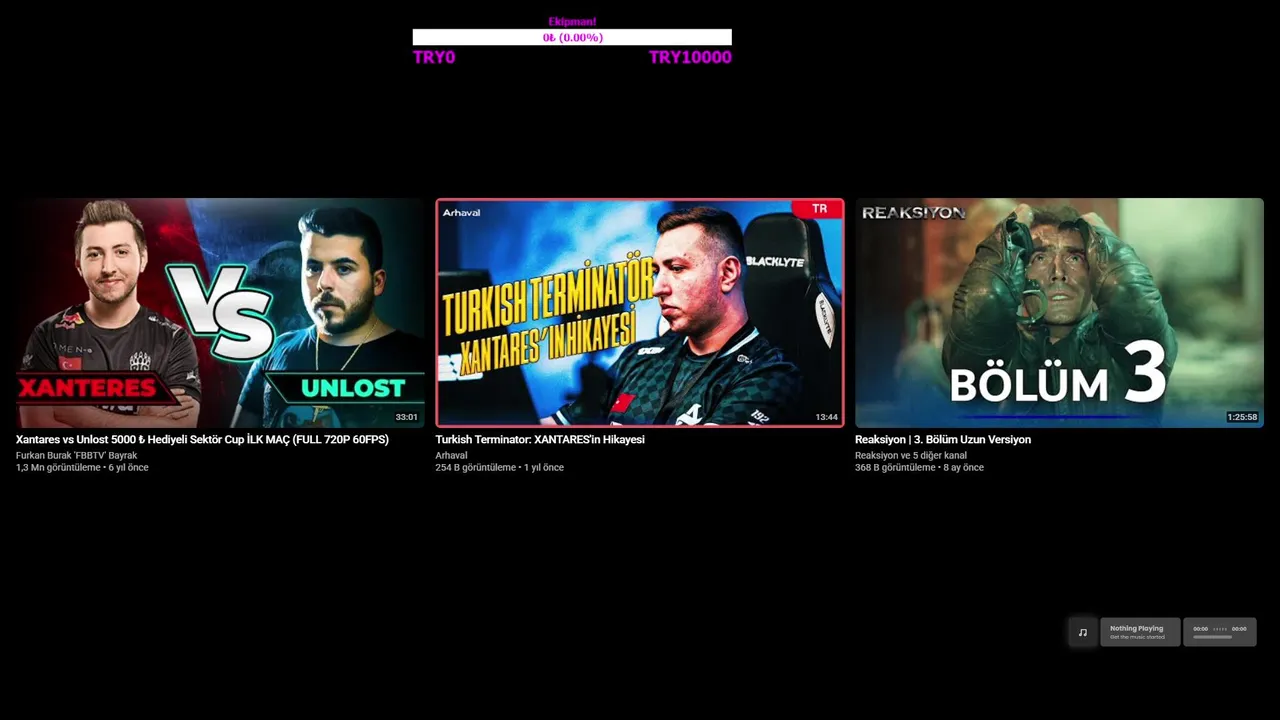Viewport: 1280px width, 720px height.
Task: Click title 'Xantares vs Unlost 5000 ₺ Hediyeli Sektör Cup'
Action: (202, 440)
